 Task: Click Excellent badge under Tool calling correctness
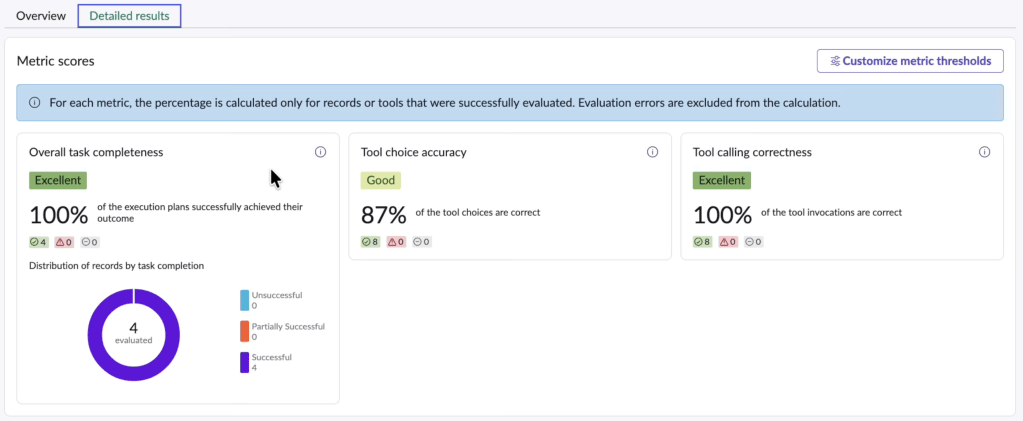(x=721, y=181)
